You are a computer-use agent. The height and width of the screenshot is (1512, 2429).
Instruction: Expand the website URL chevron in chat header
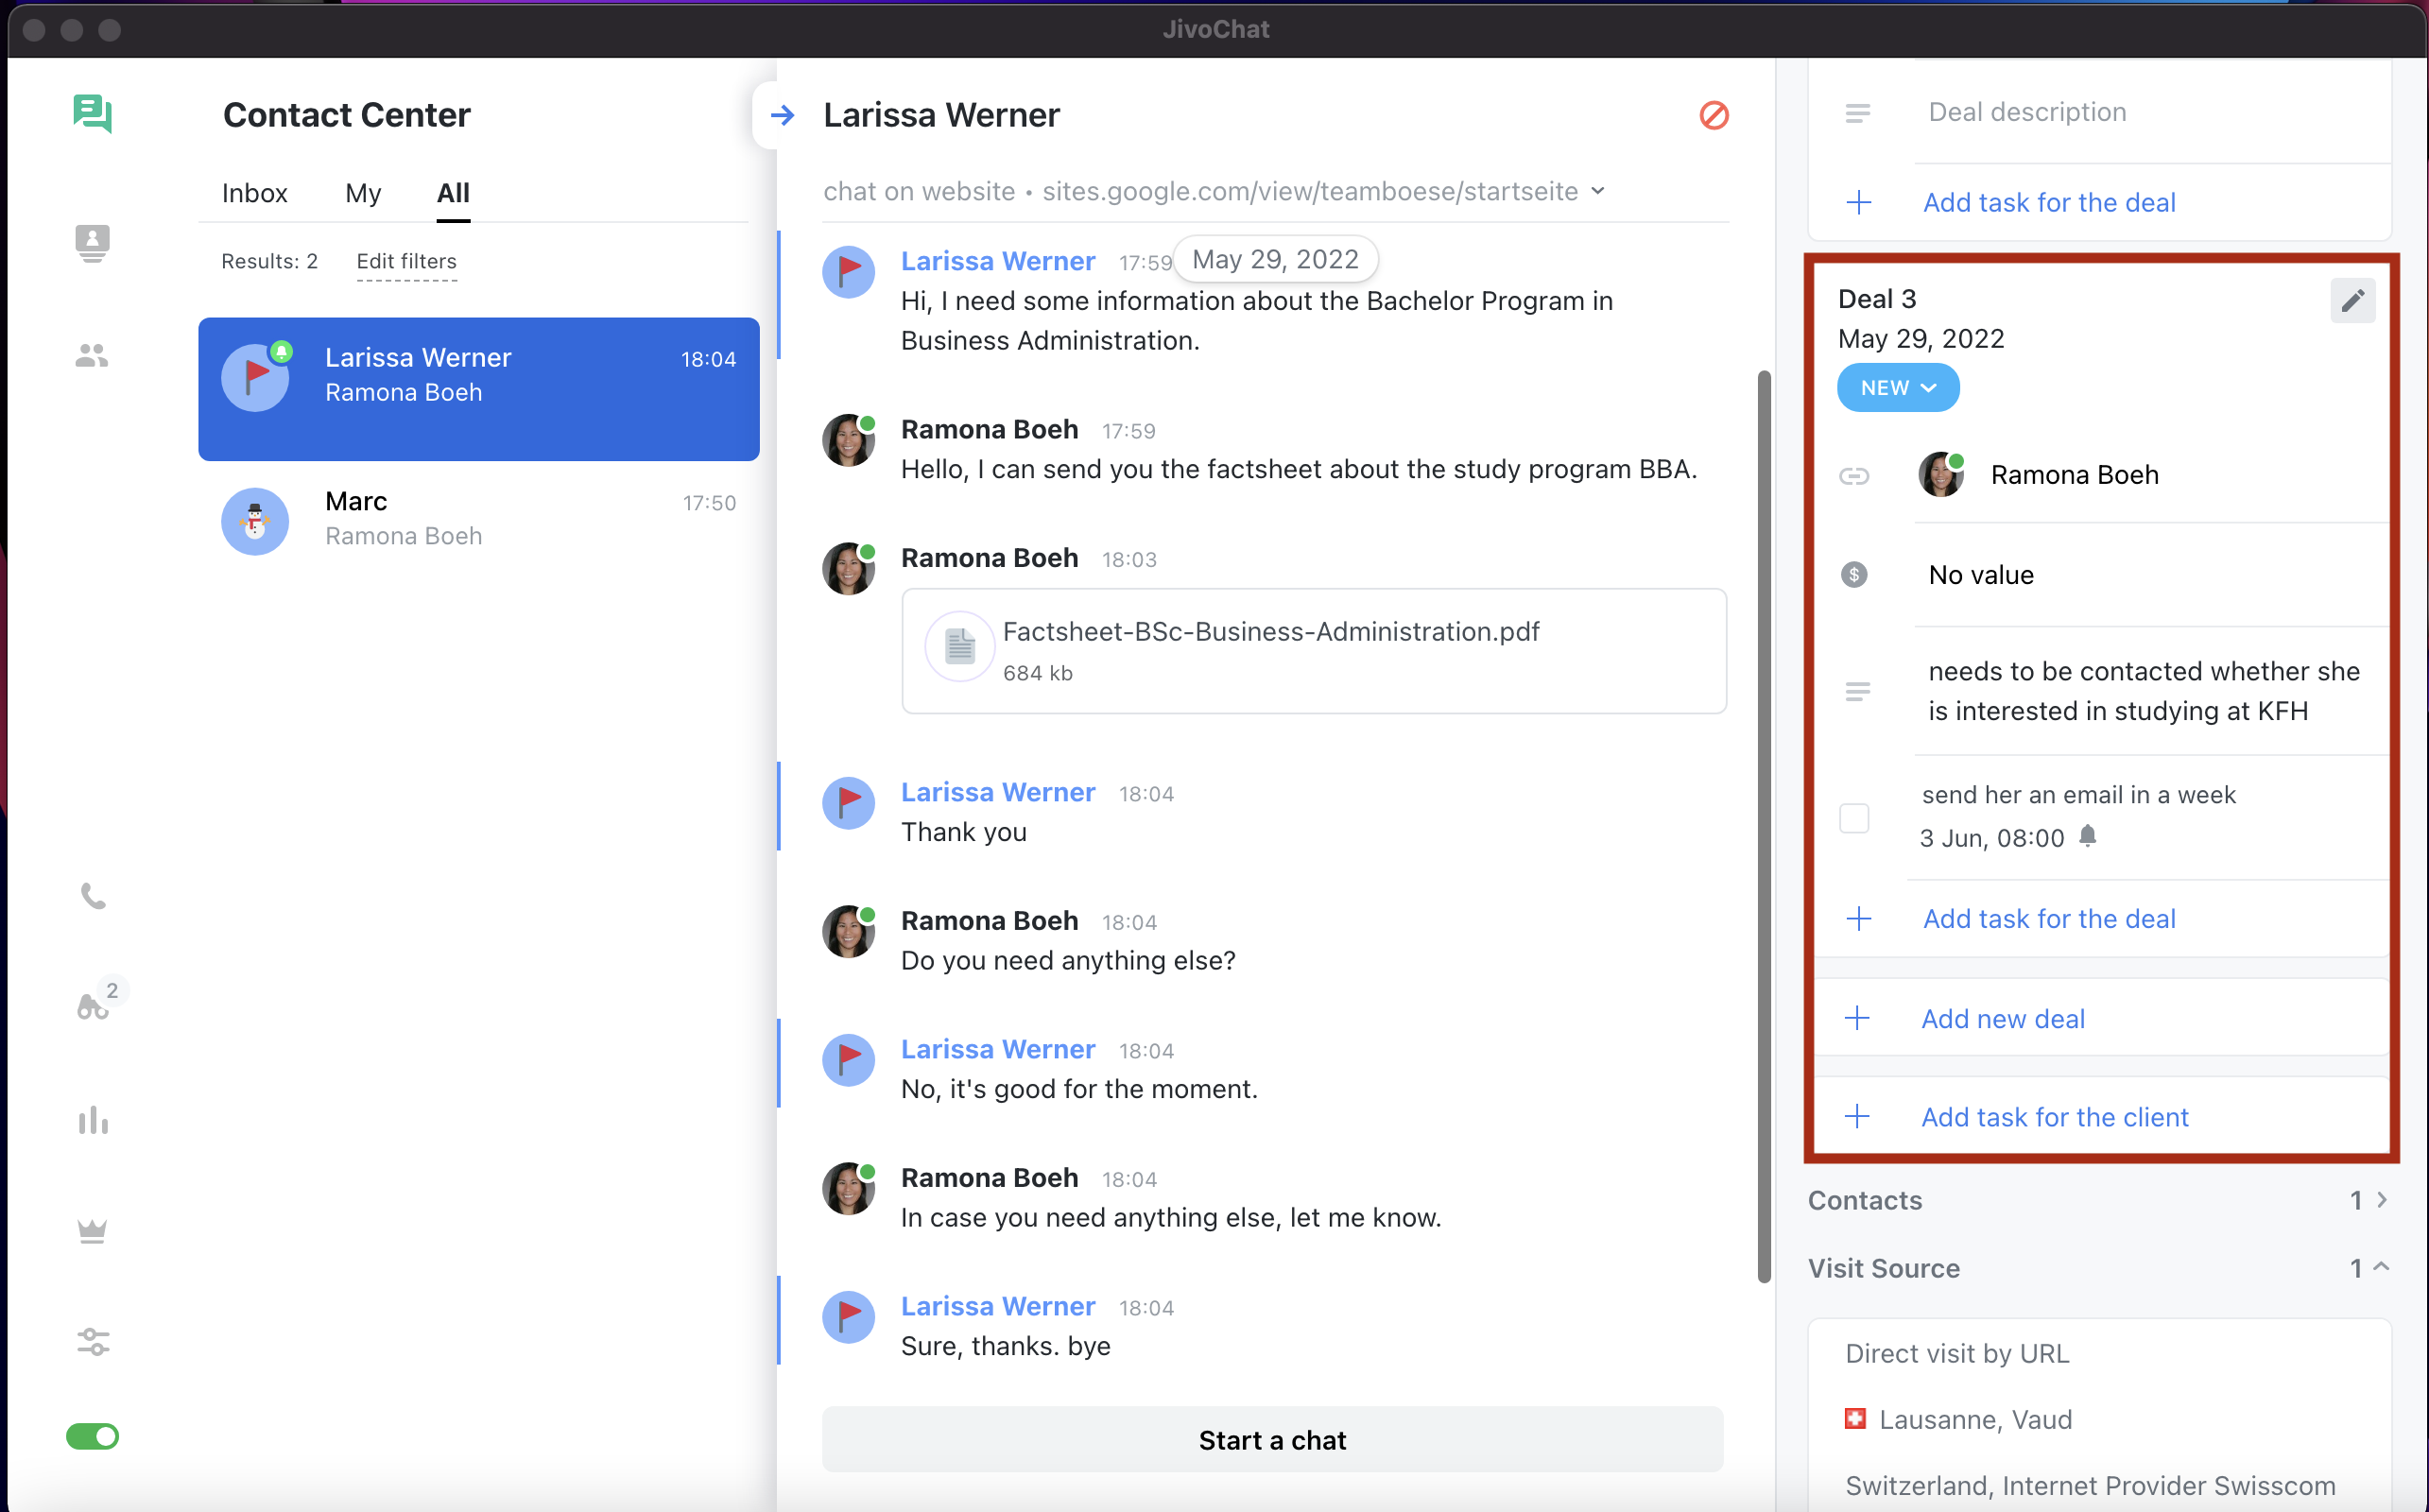coord(1598,191)
